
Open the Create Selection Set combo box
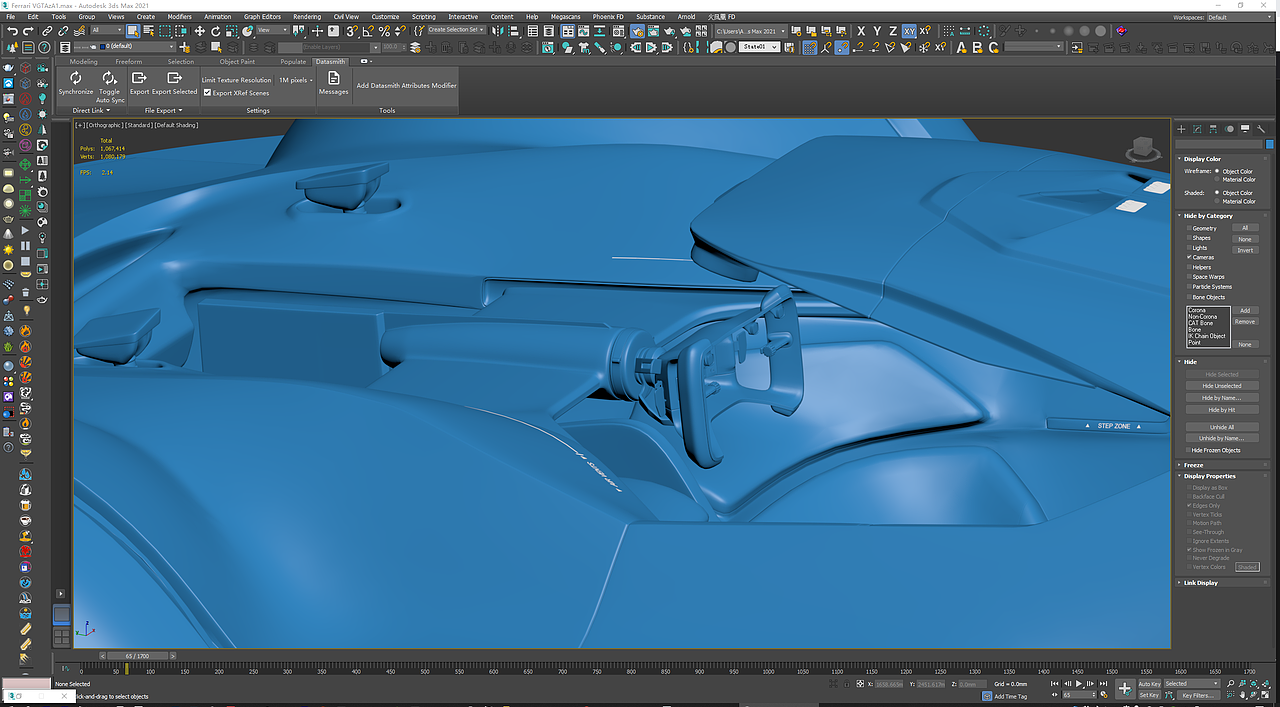[x=457, y=29]
